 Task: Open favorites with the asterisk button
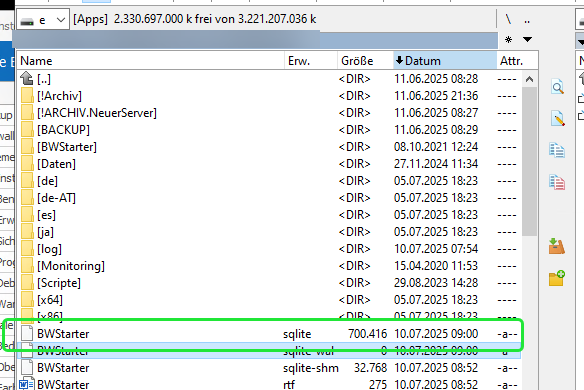(x=508, y=39)
